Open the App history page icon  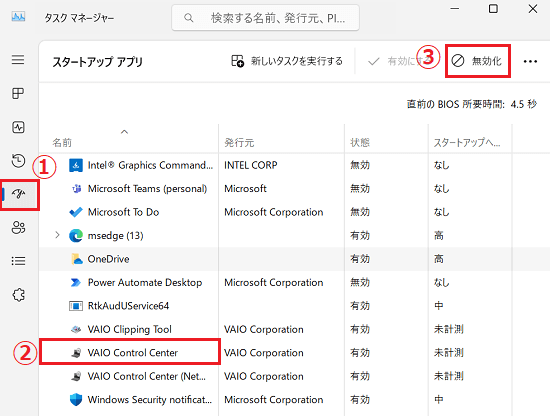[x=18, y=160]
